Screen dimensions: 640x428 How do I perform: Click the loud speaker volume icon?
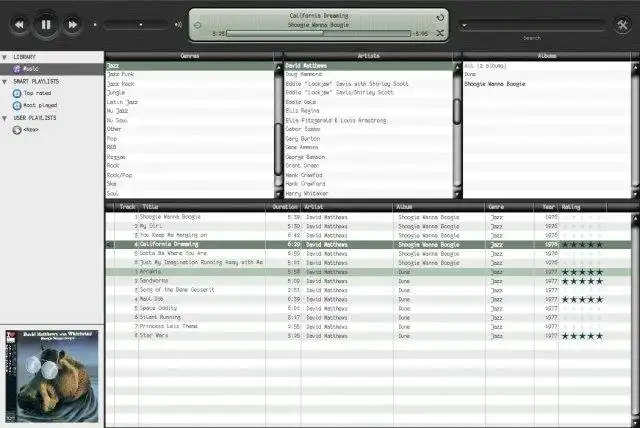(x=178, y=25)
